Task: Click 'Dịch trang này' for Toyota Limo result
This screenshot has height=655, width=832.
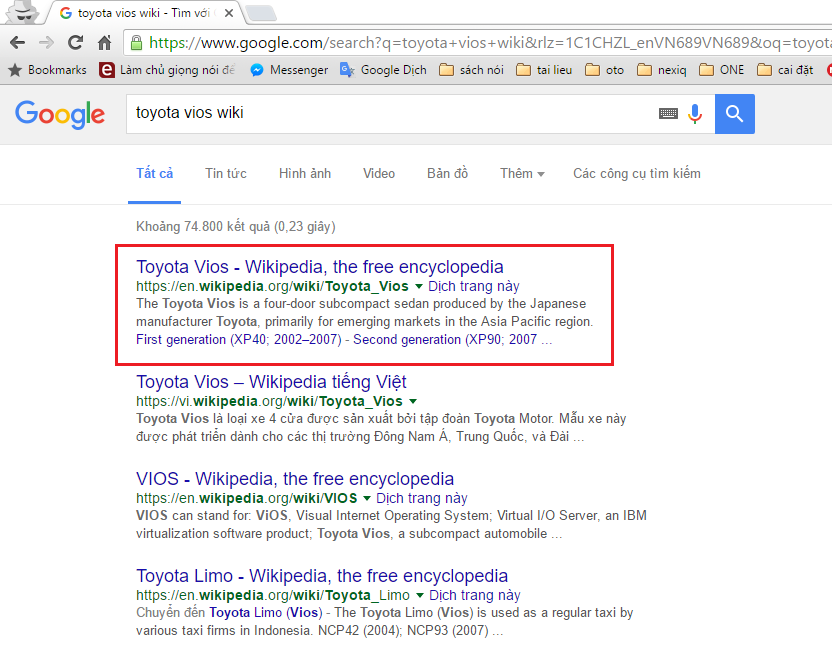Action: [475, 596]
